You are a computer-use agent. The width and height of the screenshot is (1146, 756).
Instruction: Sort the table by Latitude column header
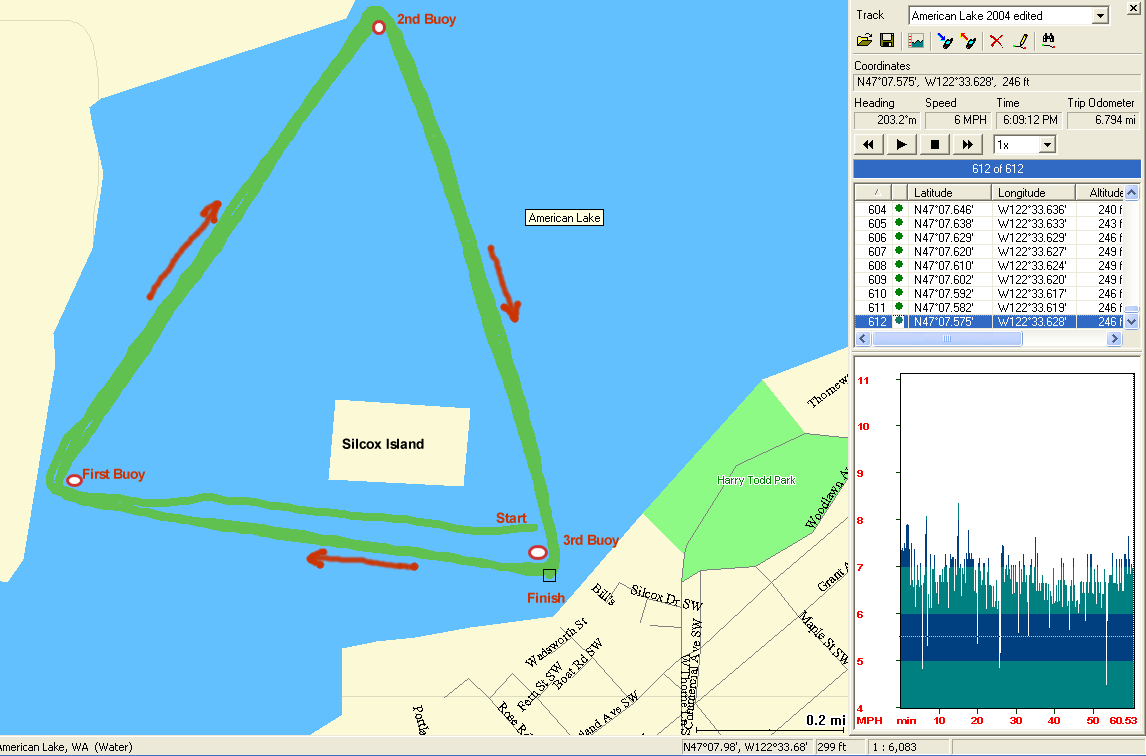[950, 193]
